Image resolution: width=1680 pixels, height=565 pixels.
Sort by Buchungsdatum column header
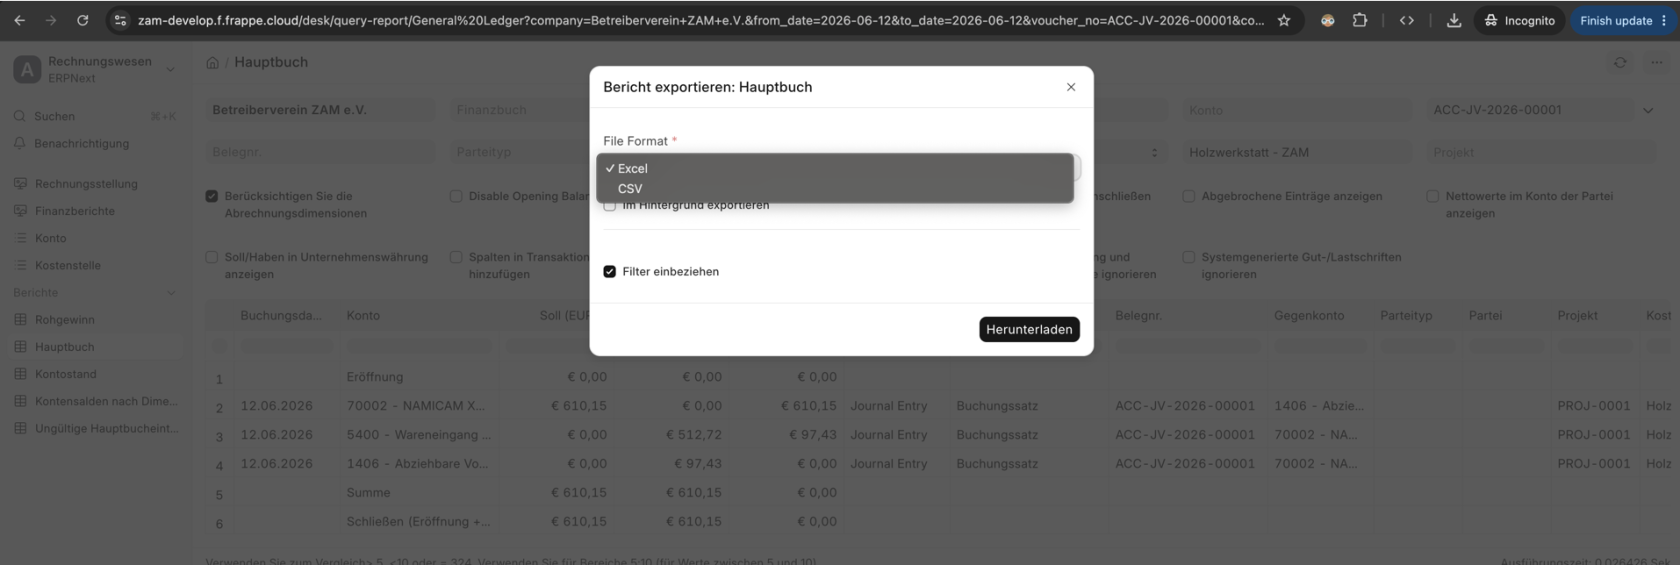[281, 315]
